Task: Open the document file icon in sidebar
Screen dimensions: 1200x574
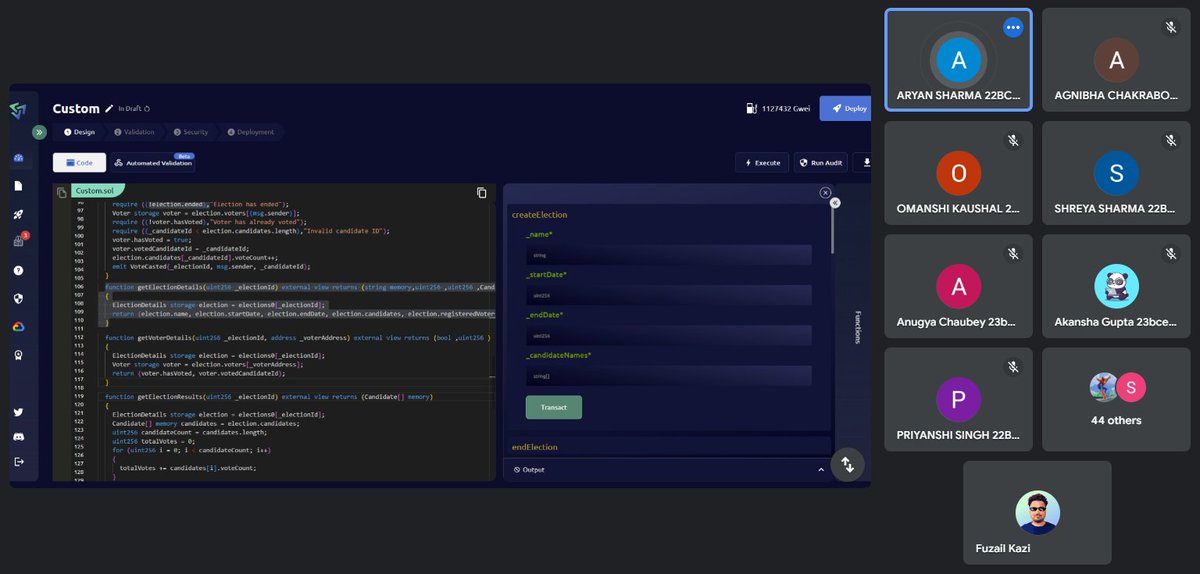Action: (x=19, y=186)
